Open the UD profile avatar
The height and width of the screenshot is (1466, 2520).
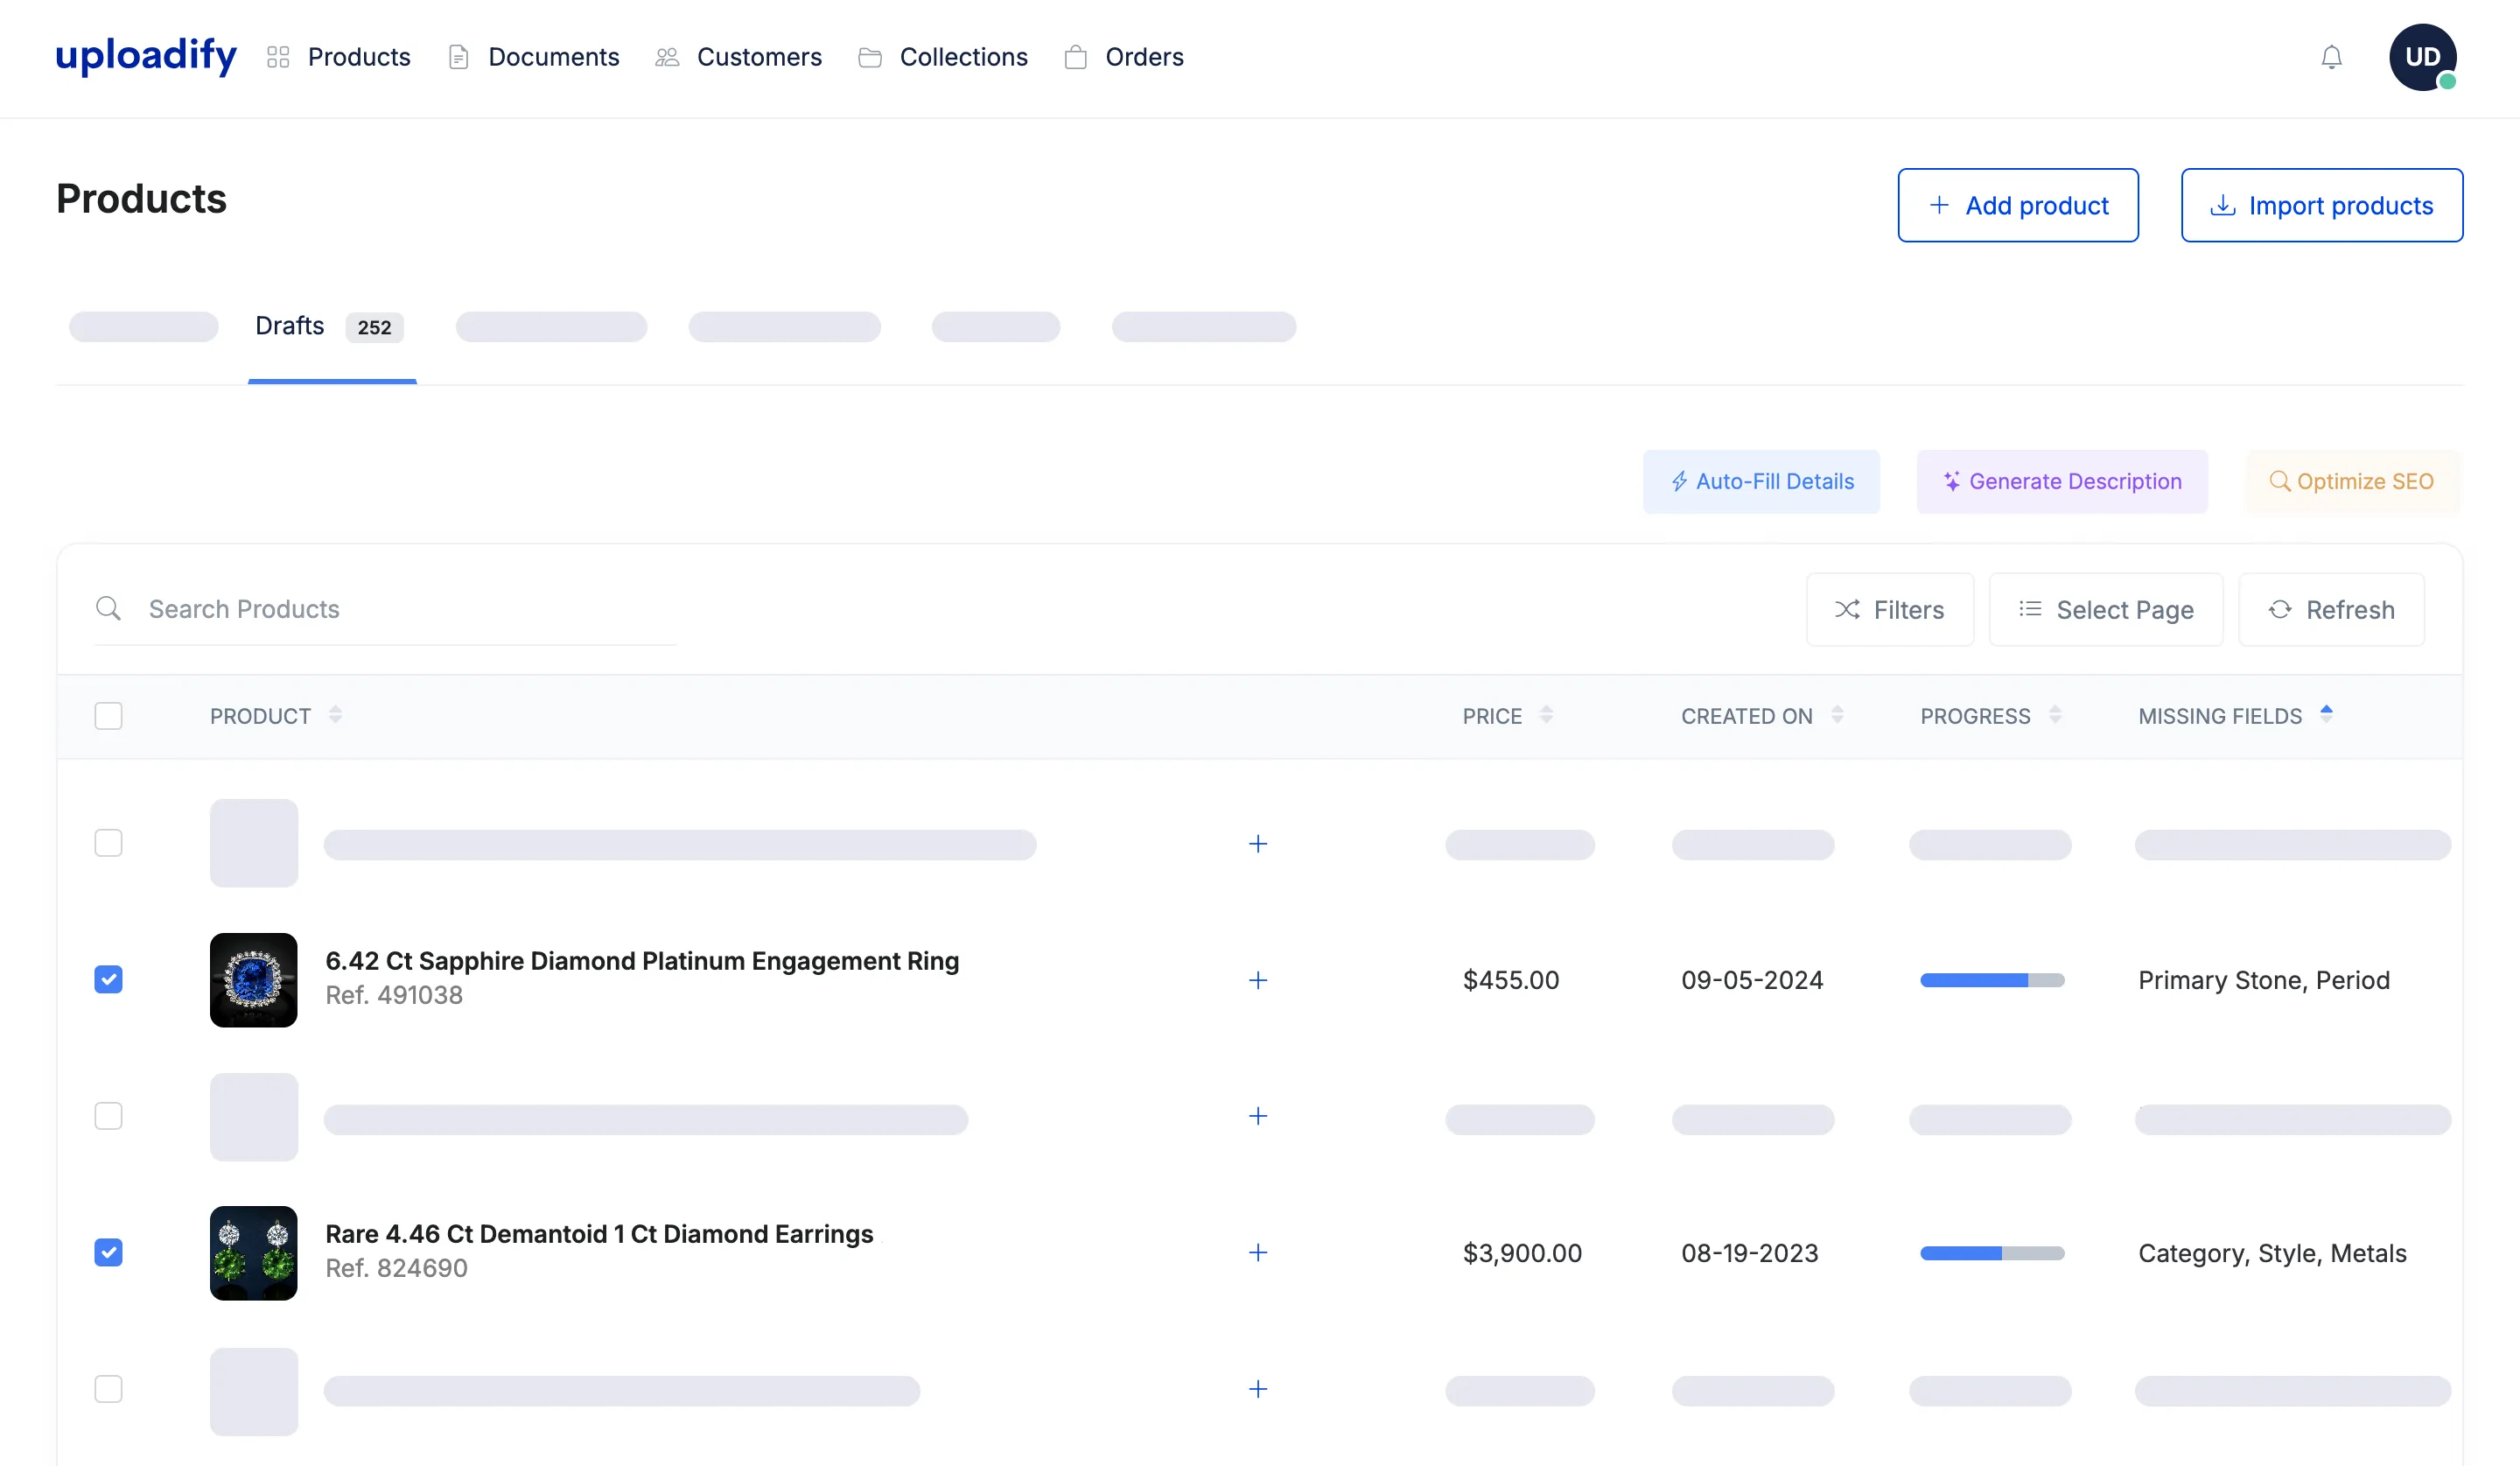[2422, 57]
